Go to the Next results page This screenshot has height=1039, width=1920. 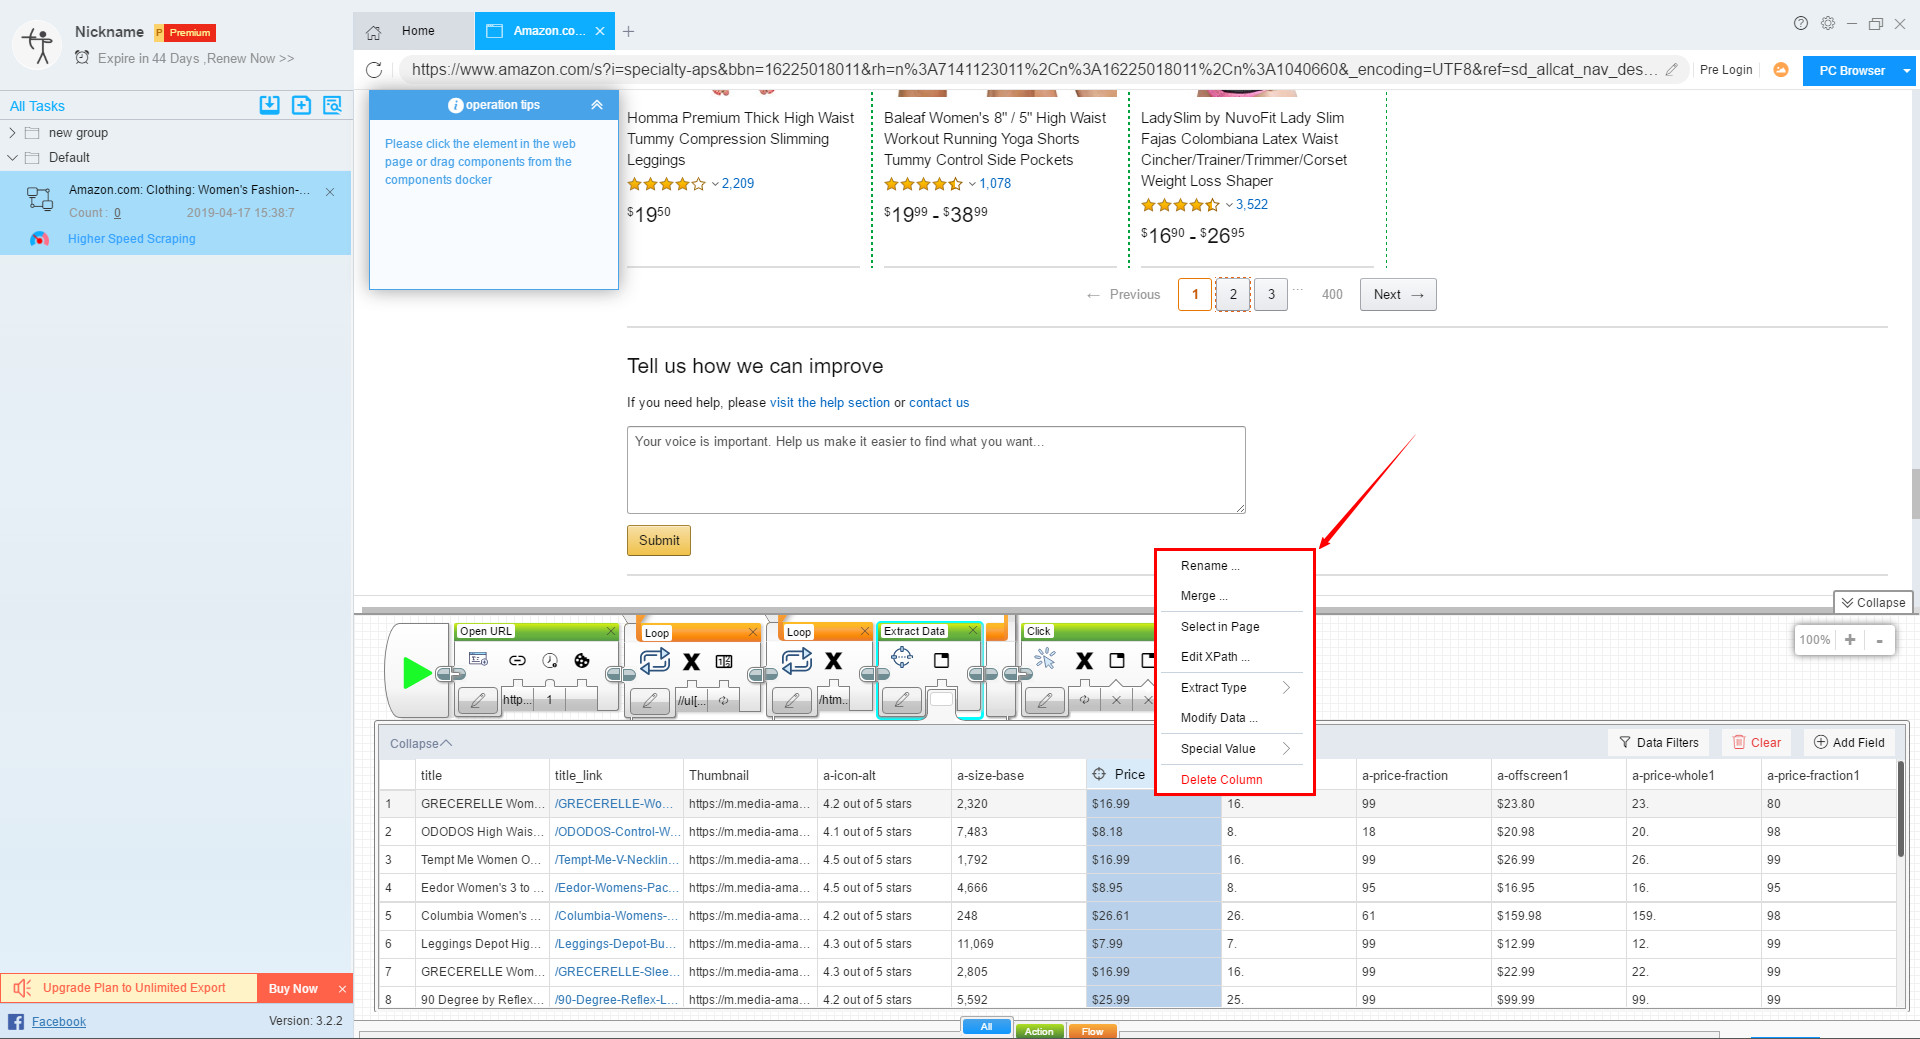[1398, 295]
